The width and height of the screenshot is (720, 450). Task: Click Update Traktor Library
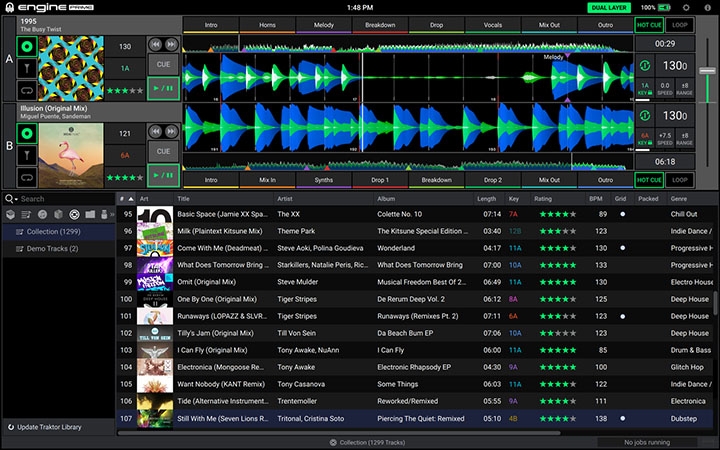click(x=52, y=428)
